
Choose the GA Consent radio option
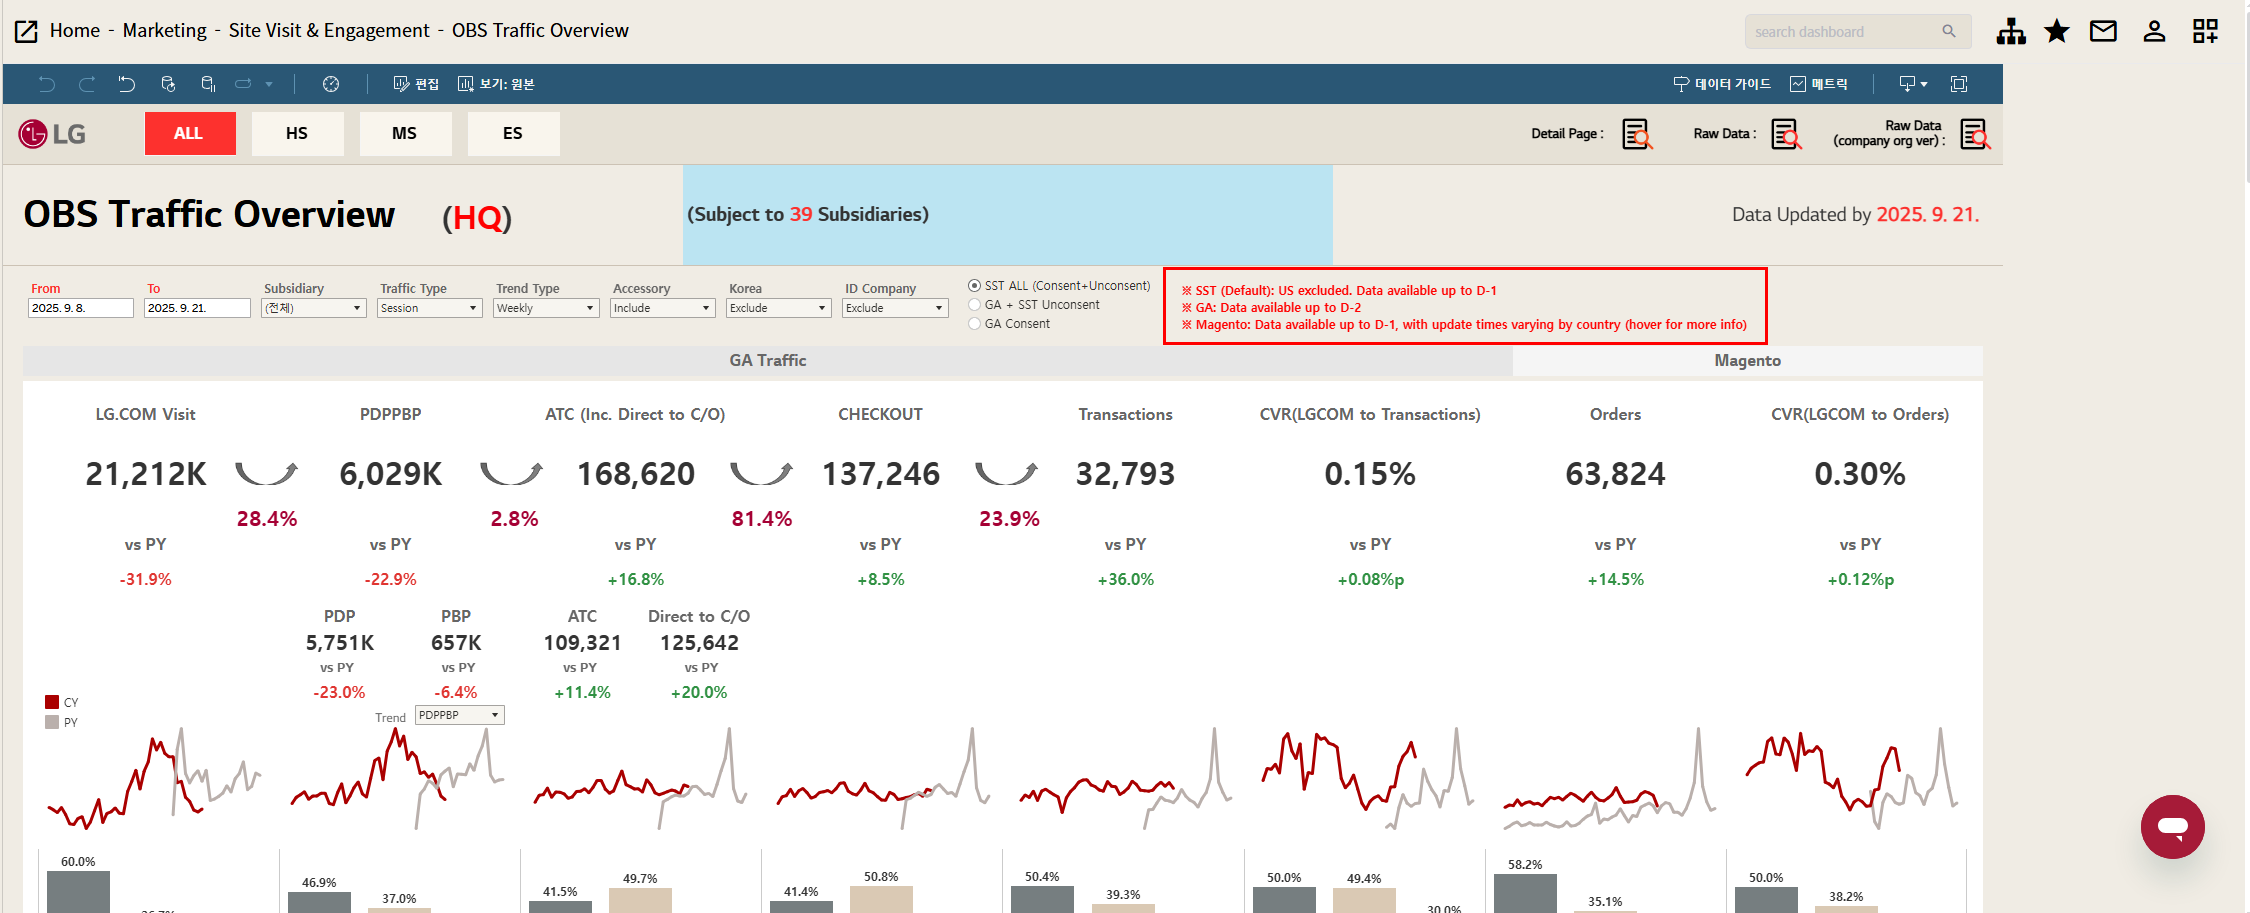974,324
